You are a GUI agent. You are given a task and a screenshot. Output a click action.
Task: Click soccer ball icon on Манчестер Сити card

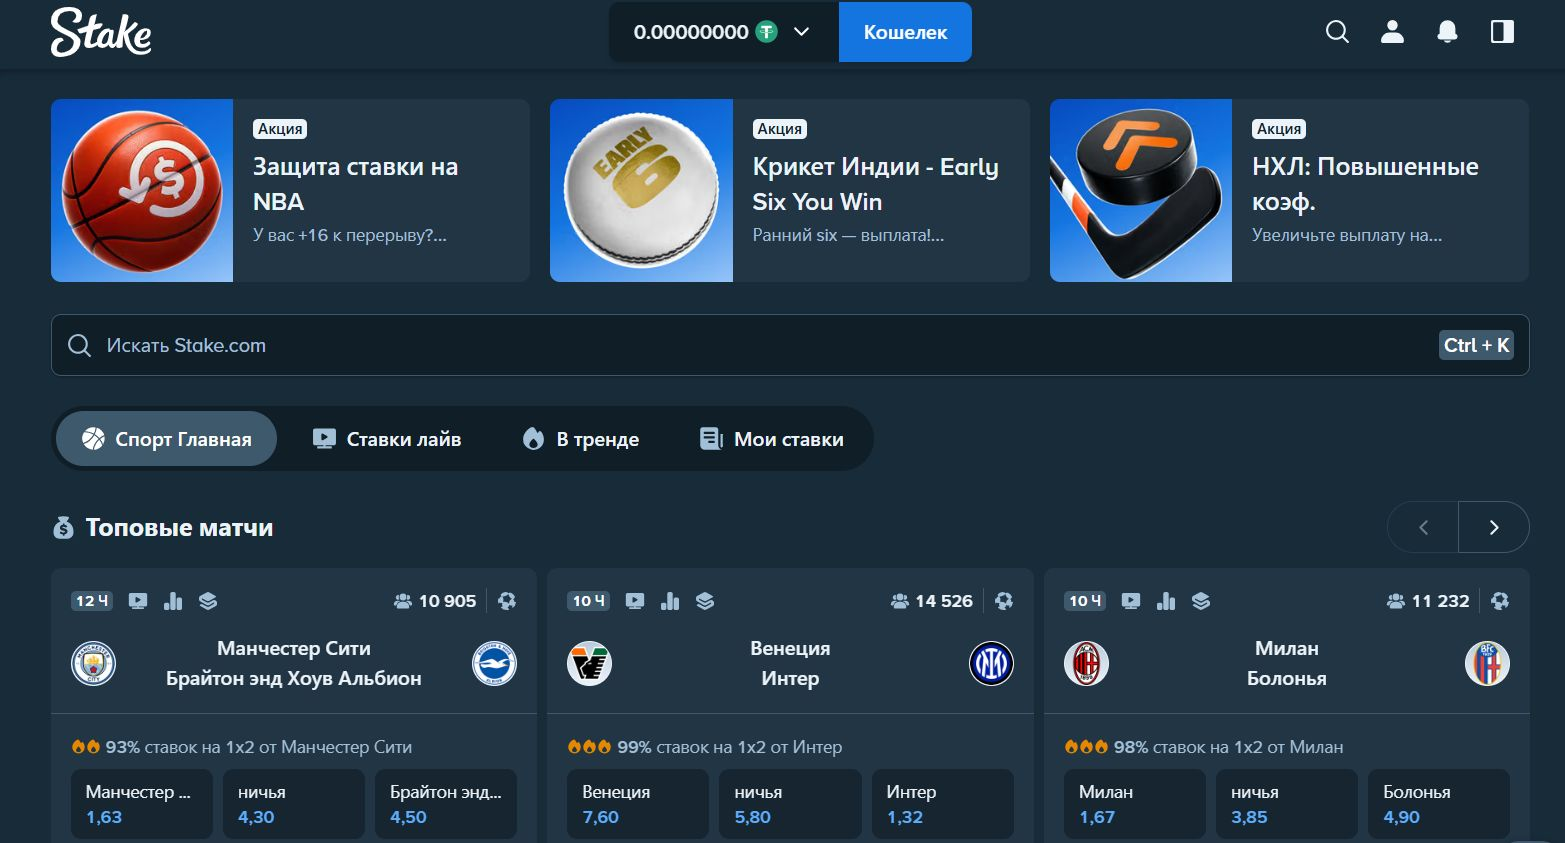pos(507,601)
